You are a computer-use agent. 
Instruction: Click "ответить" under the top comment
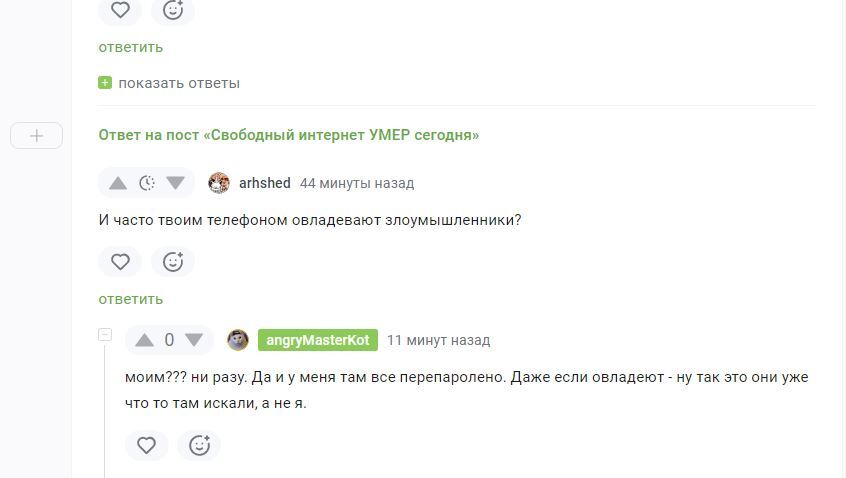click(x=130, y=47)
